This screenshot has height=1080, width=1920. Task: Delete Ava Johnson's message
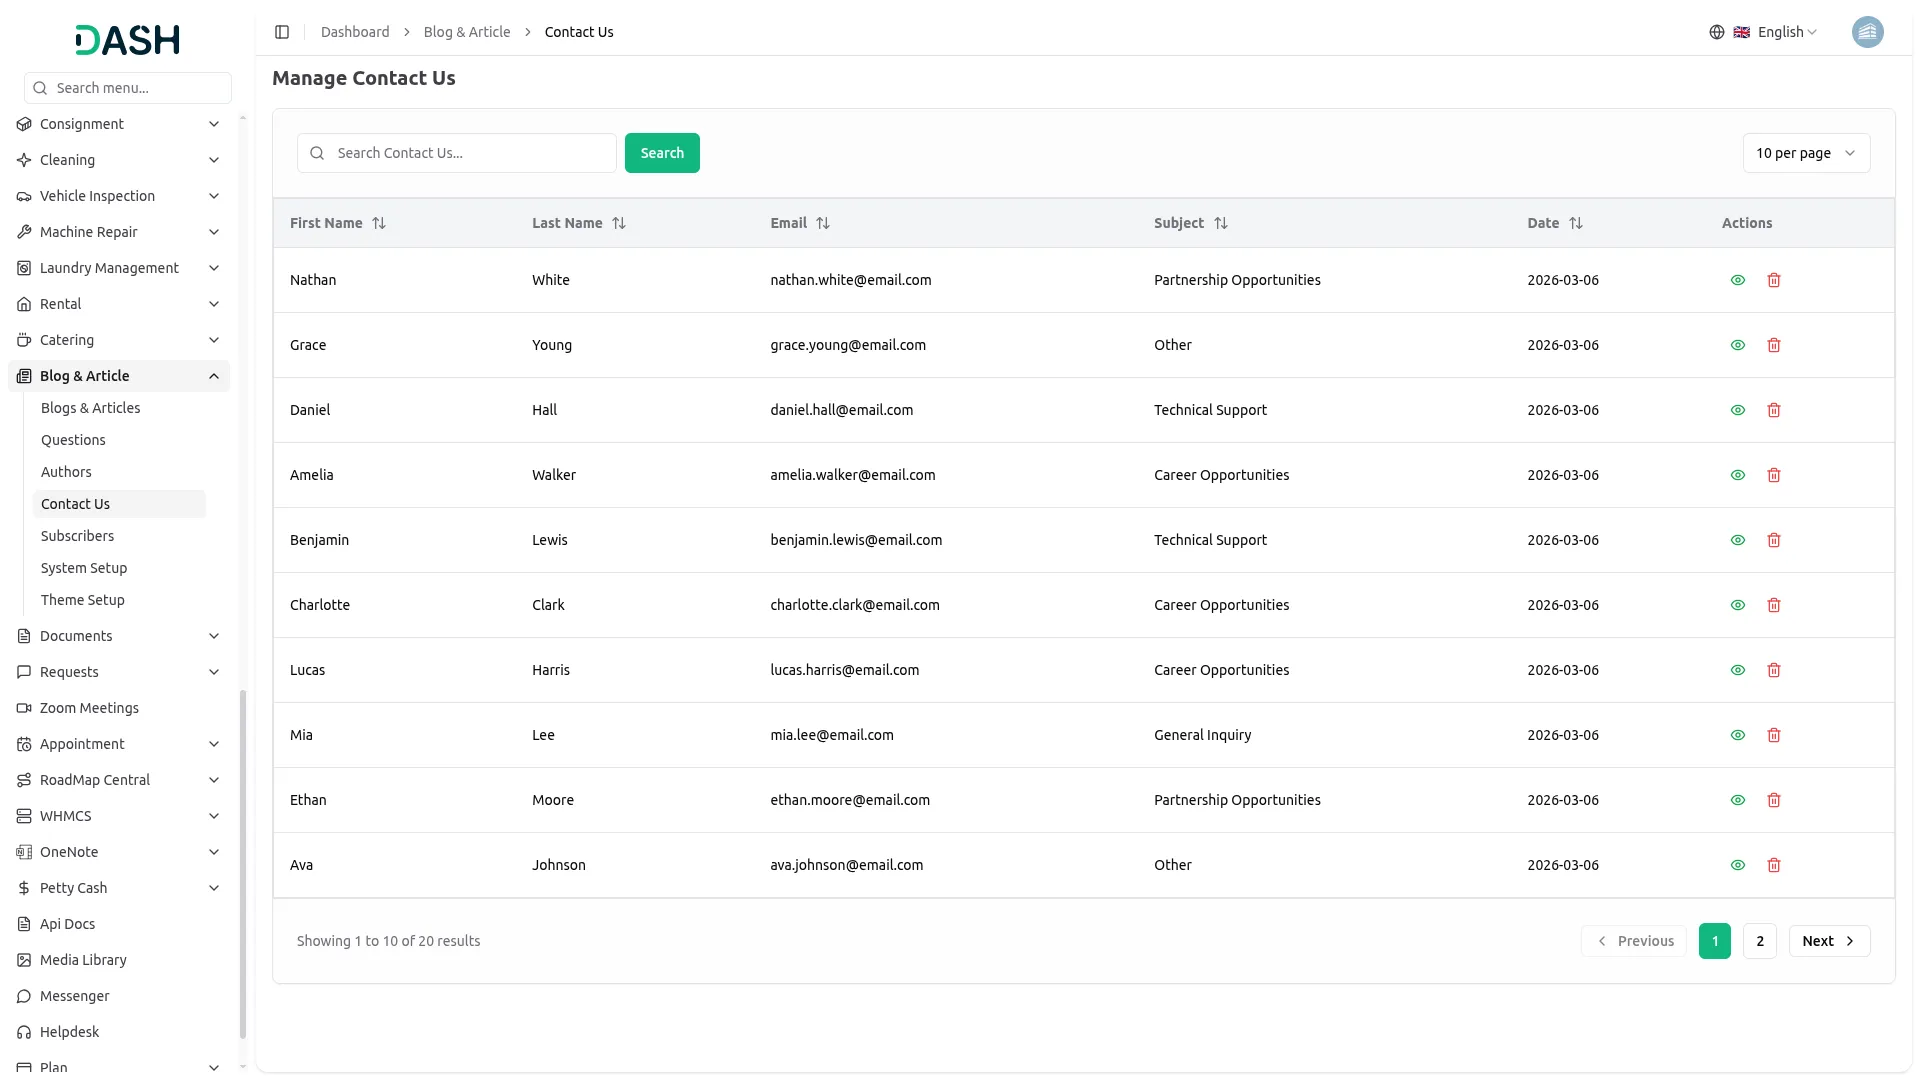pos(1774,865)
